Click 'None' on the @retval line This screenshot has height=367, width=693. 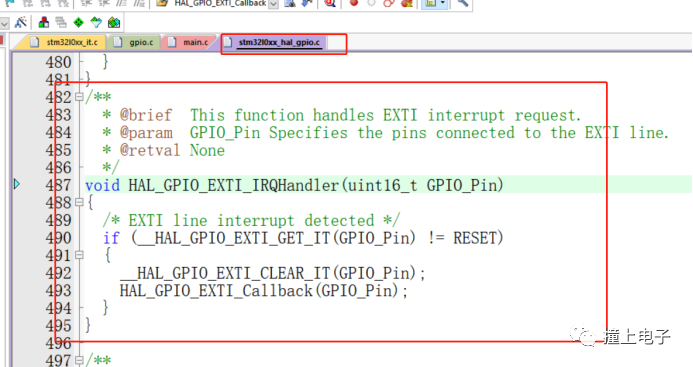207,150
